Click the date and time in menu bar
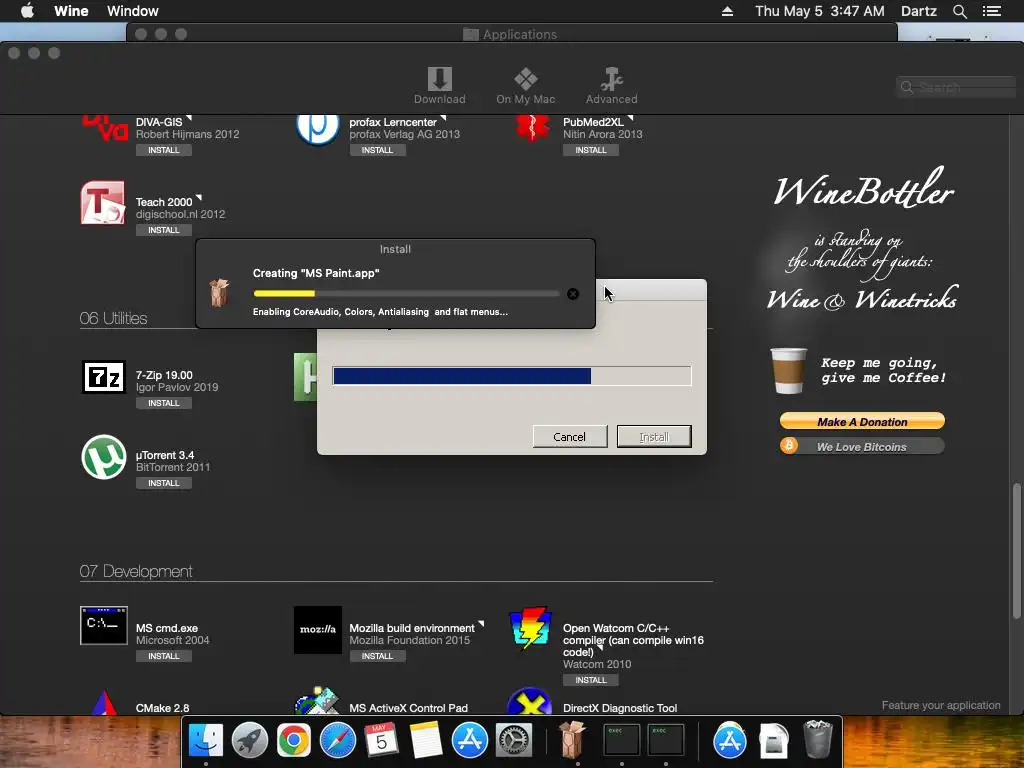1024x768 pixels. 820,11
